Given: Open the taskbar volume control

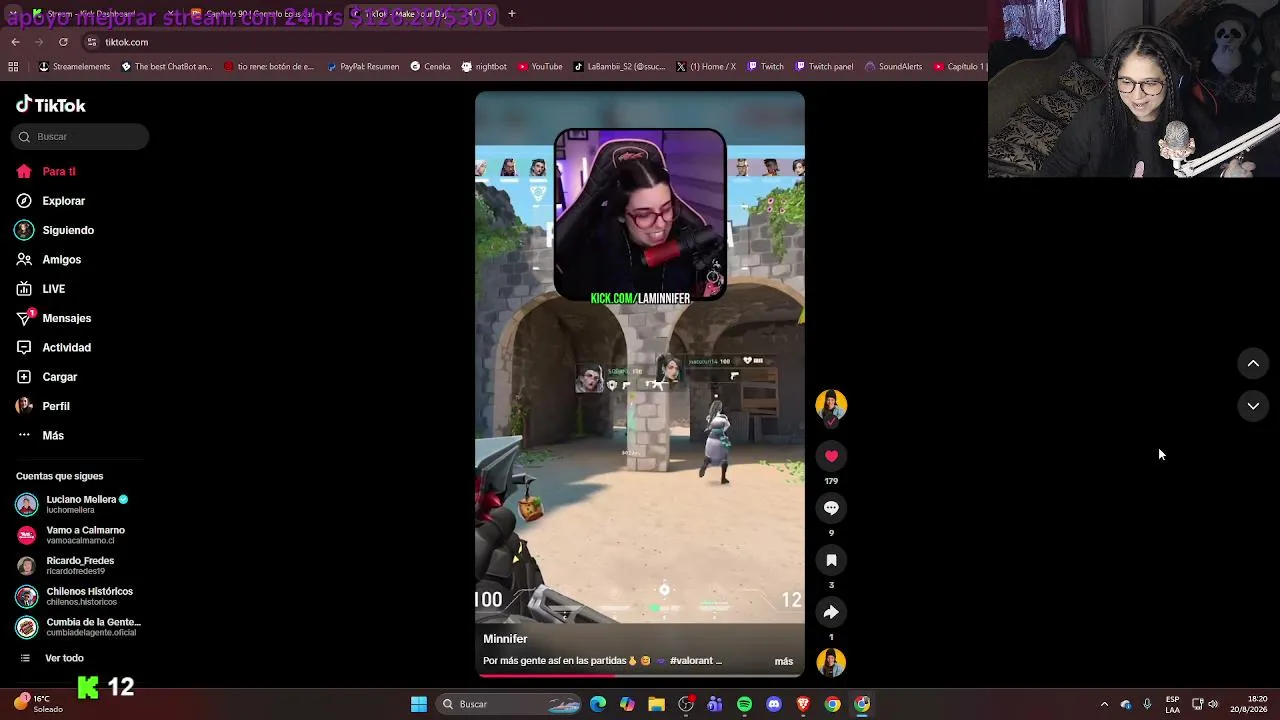Looking at the screenshot, I should [x=1213, y=704].
